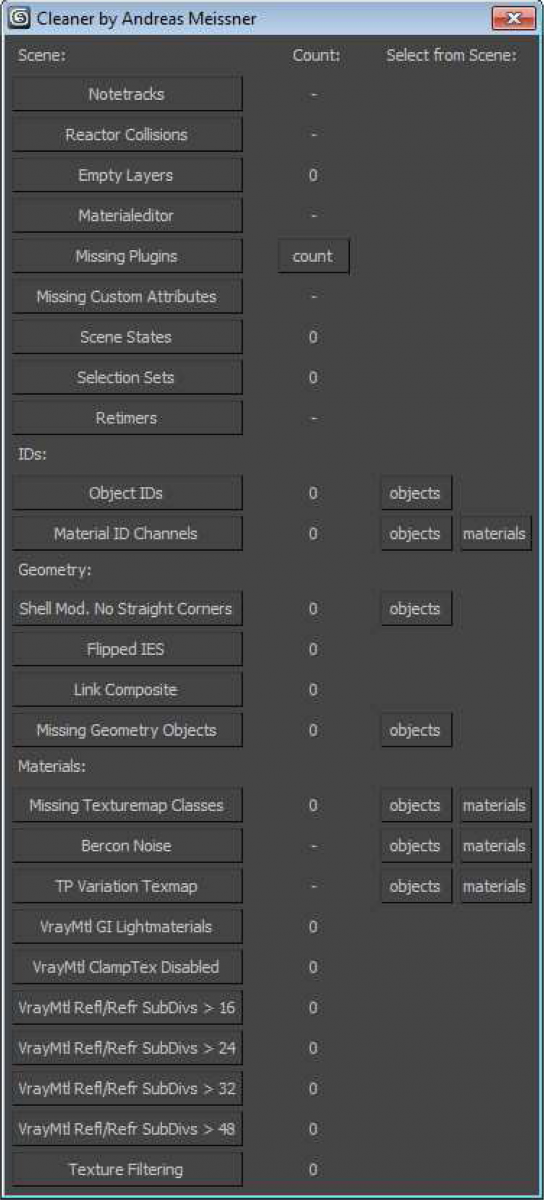Image resolution: width=544 pixels, height=1200 pixels.
Task: Click the Flipped IES button
Action: [x=127, y=649]
